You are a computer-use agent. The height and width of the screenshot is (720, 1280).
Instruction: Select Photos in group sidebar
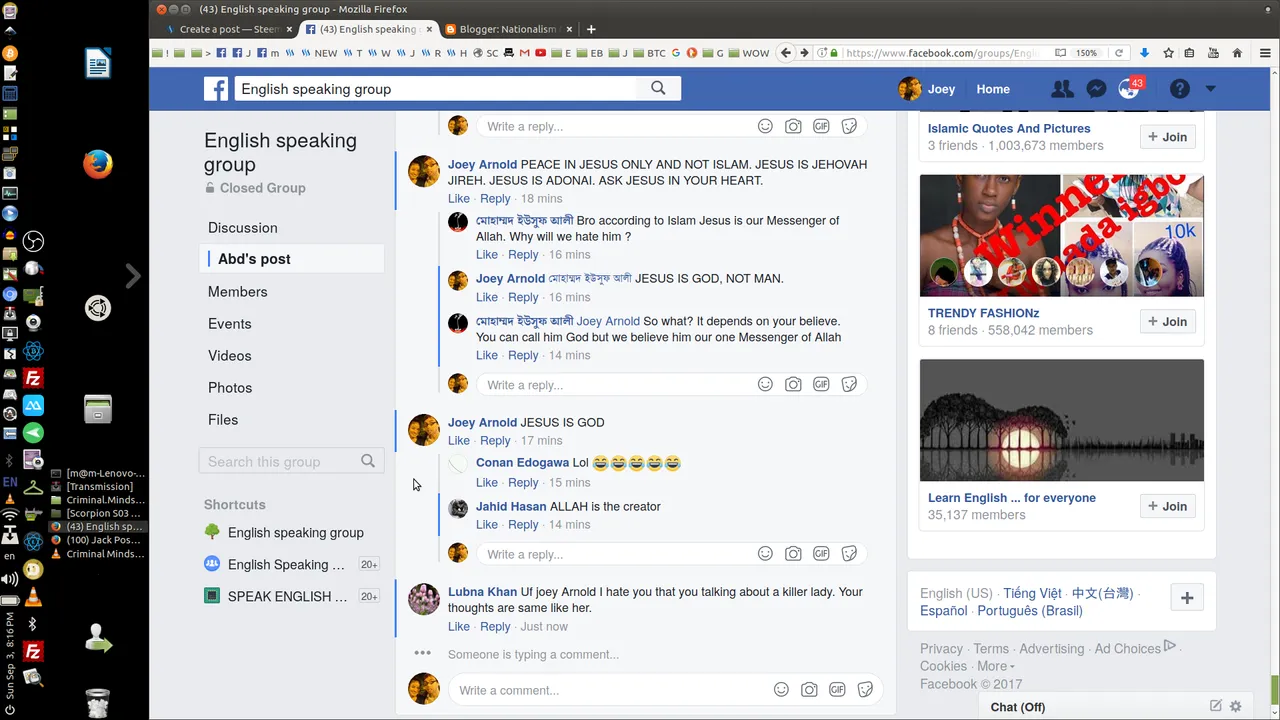click(x=230, y=388)
